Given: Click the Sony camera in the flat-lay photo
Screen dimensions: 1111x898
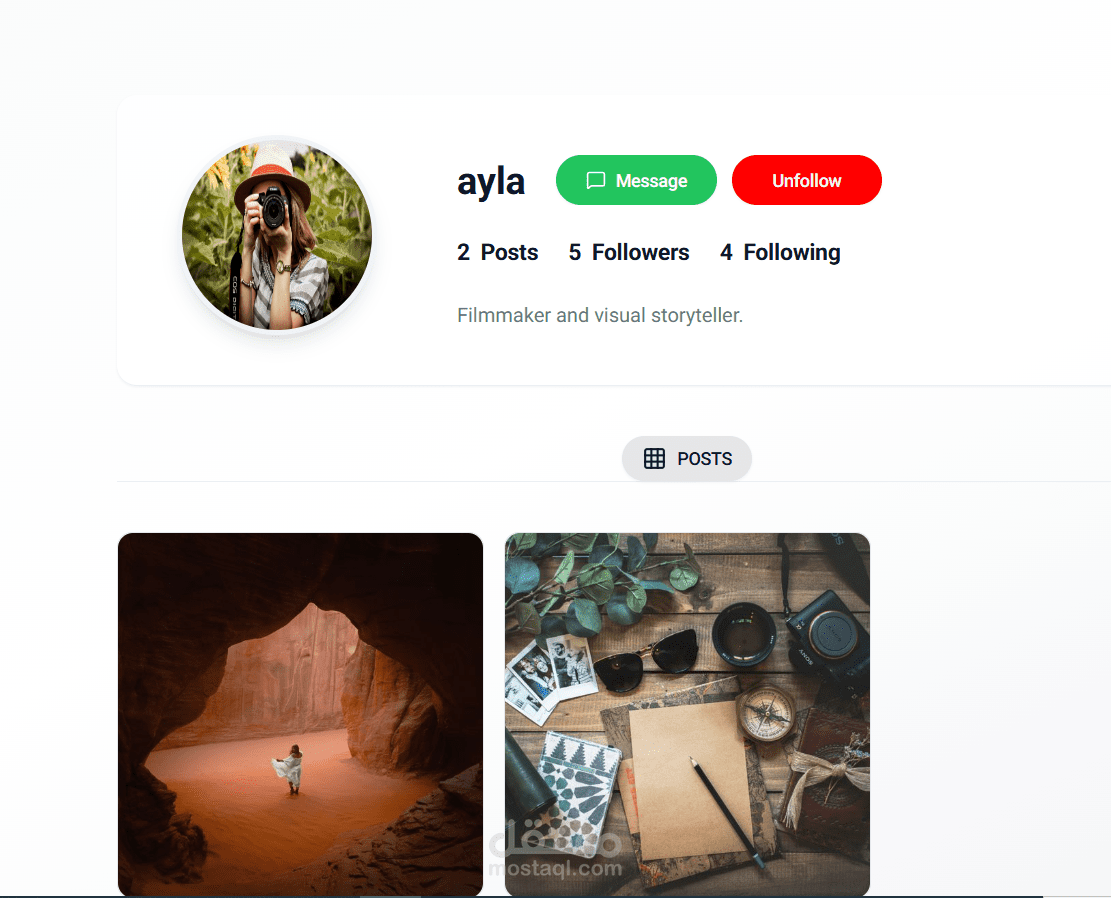Looking at the screenshot, I should (x=826, y=636).
